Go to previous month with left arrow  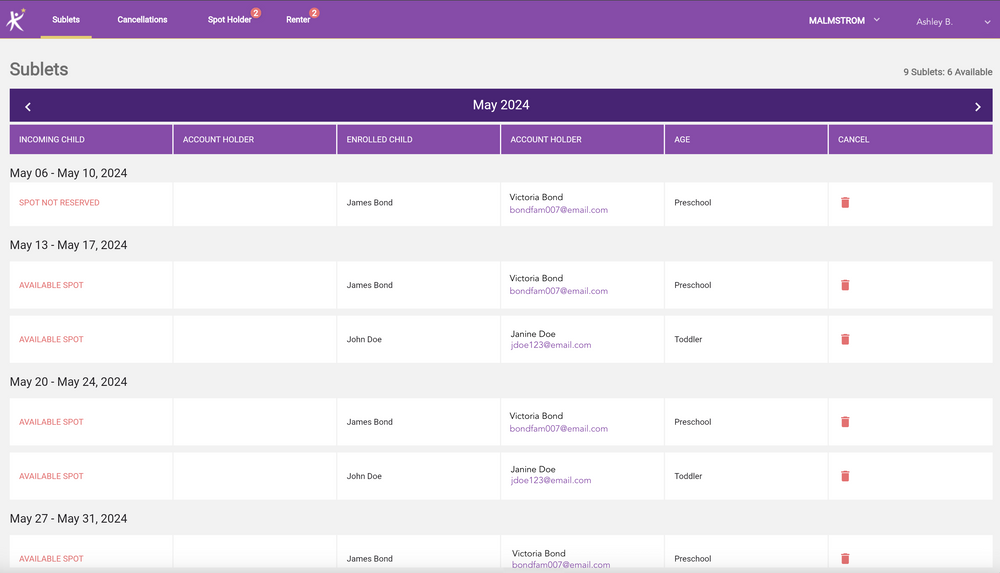(28, 106)
